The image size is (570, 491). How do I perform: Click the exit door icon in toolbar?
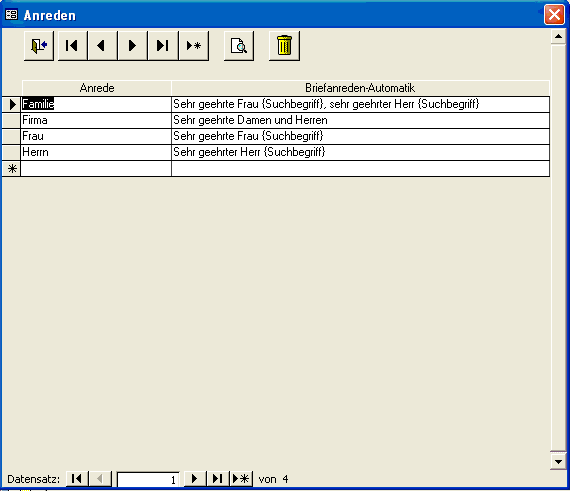click(x=39, y=46)
